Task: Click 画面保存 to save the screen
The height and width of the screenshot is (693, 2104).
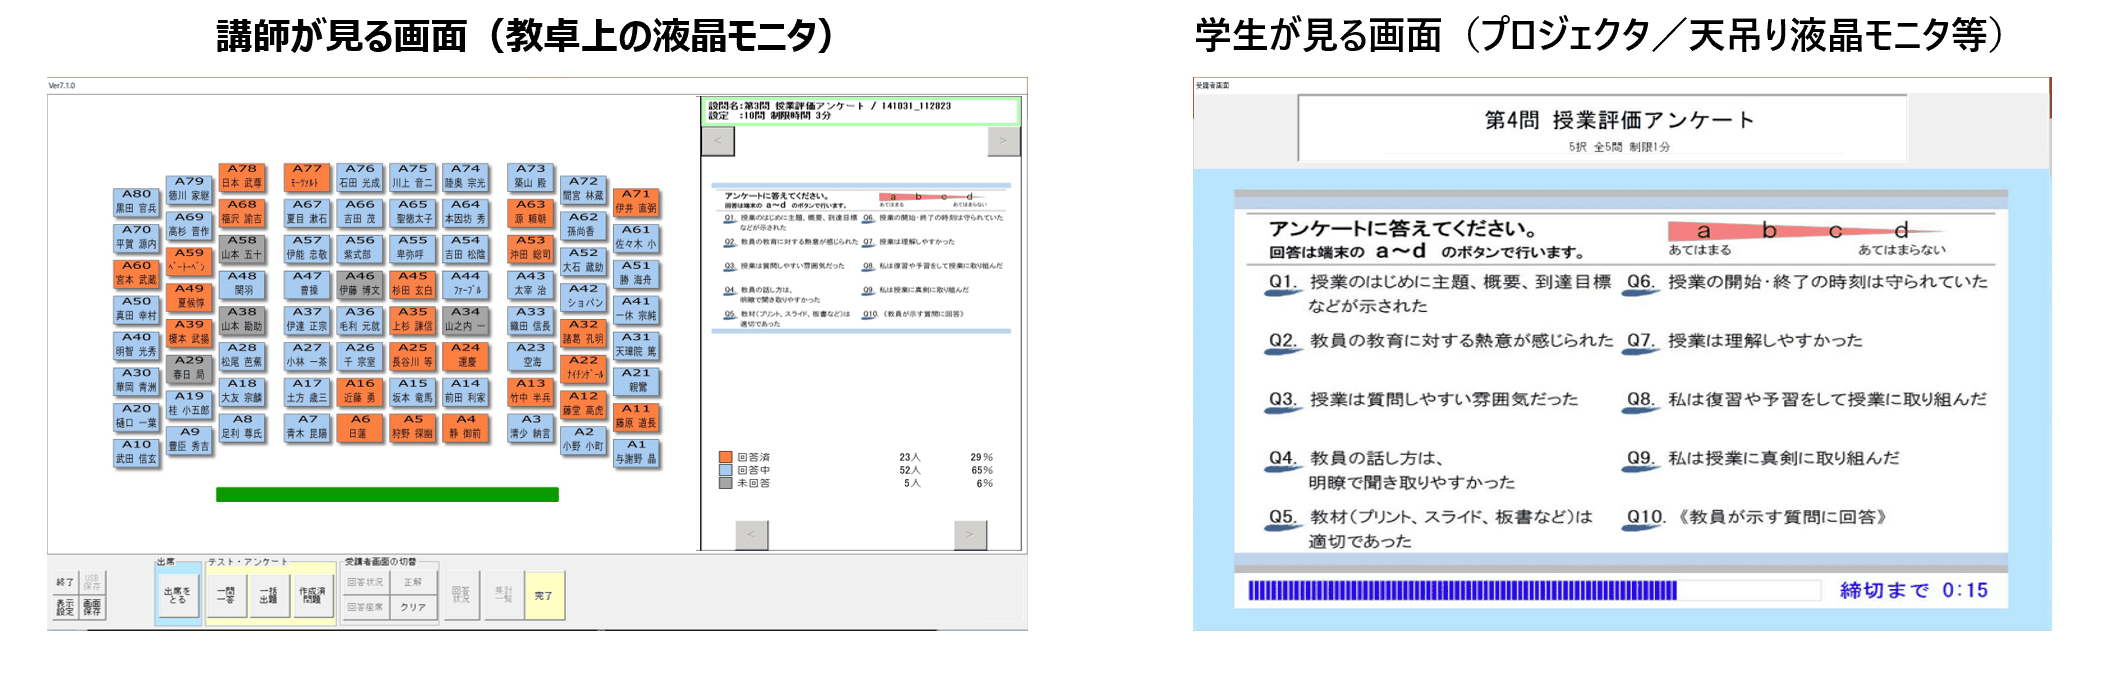Action: coord(92,607)
